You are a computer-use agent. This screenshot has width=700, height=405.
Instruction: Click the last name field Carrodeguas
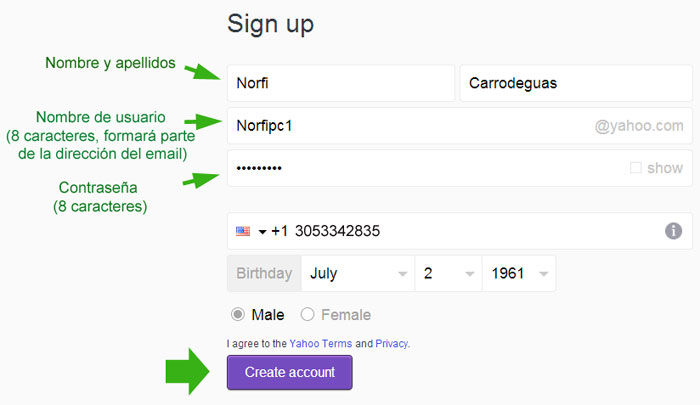coord(575,84)
